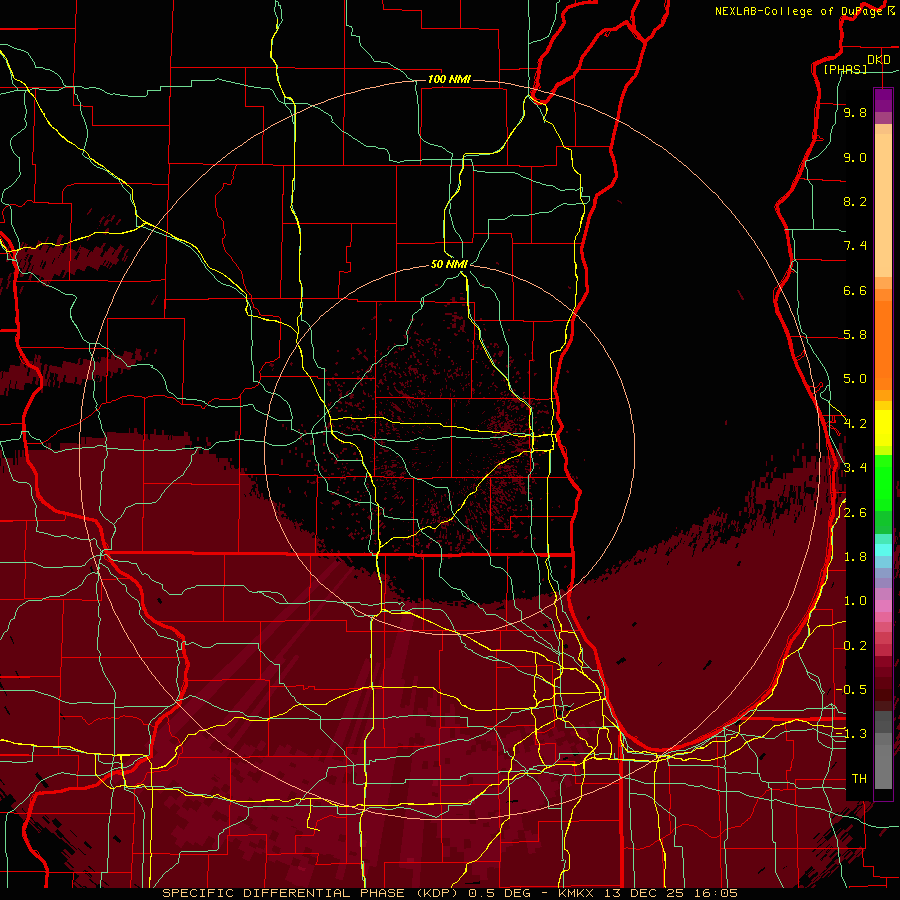The height and width of the screenshot is (900, 900).
Task: Click the 1.8 scale value
Action: tap(855, 557)
